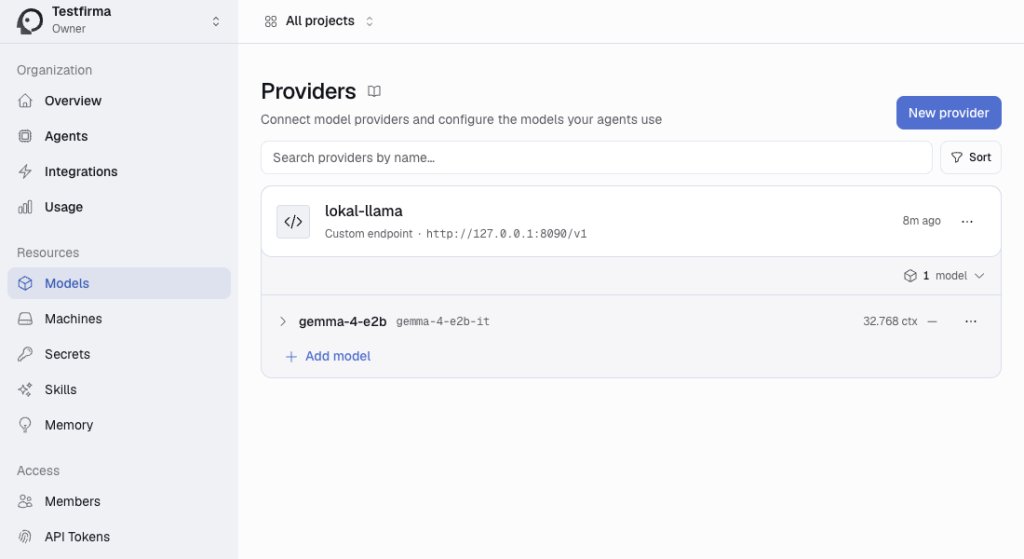Click the Add model link

tap(328, 356)
